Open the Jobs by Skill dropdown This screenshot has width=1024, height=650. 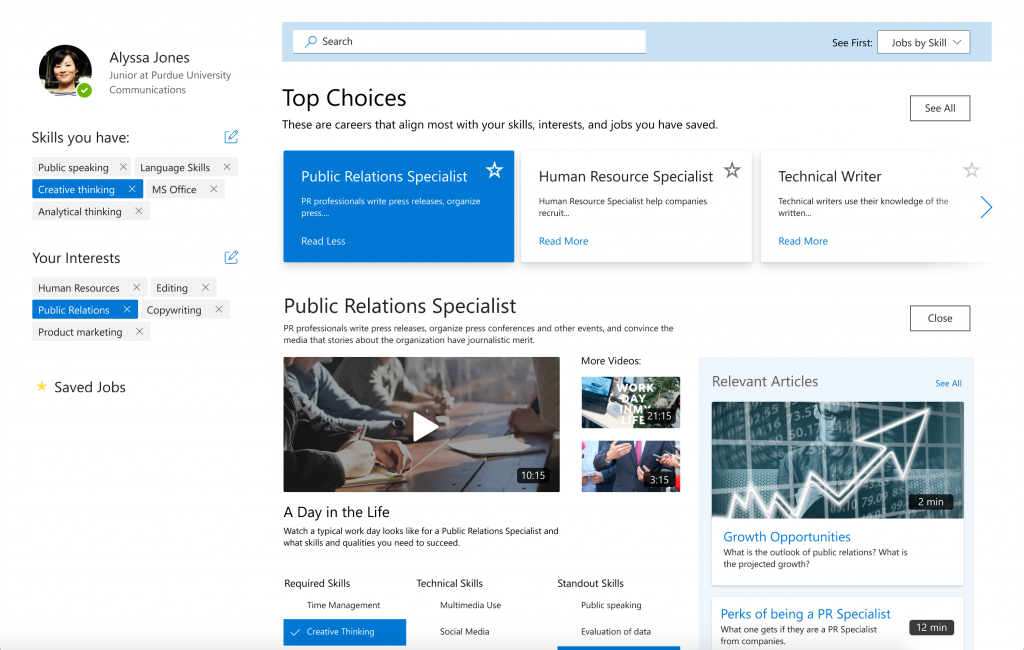pos(923,43)
